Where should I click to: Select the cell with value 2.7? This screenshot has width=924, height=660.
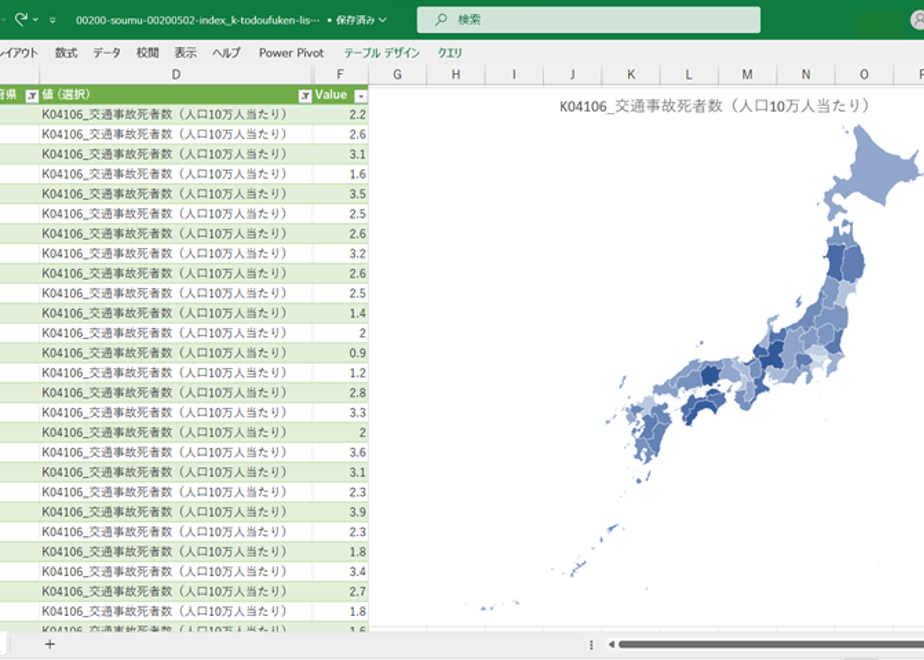[340, 591]
